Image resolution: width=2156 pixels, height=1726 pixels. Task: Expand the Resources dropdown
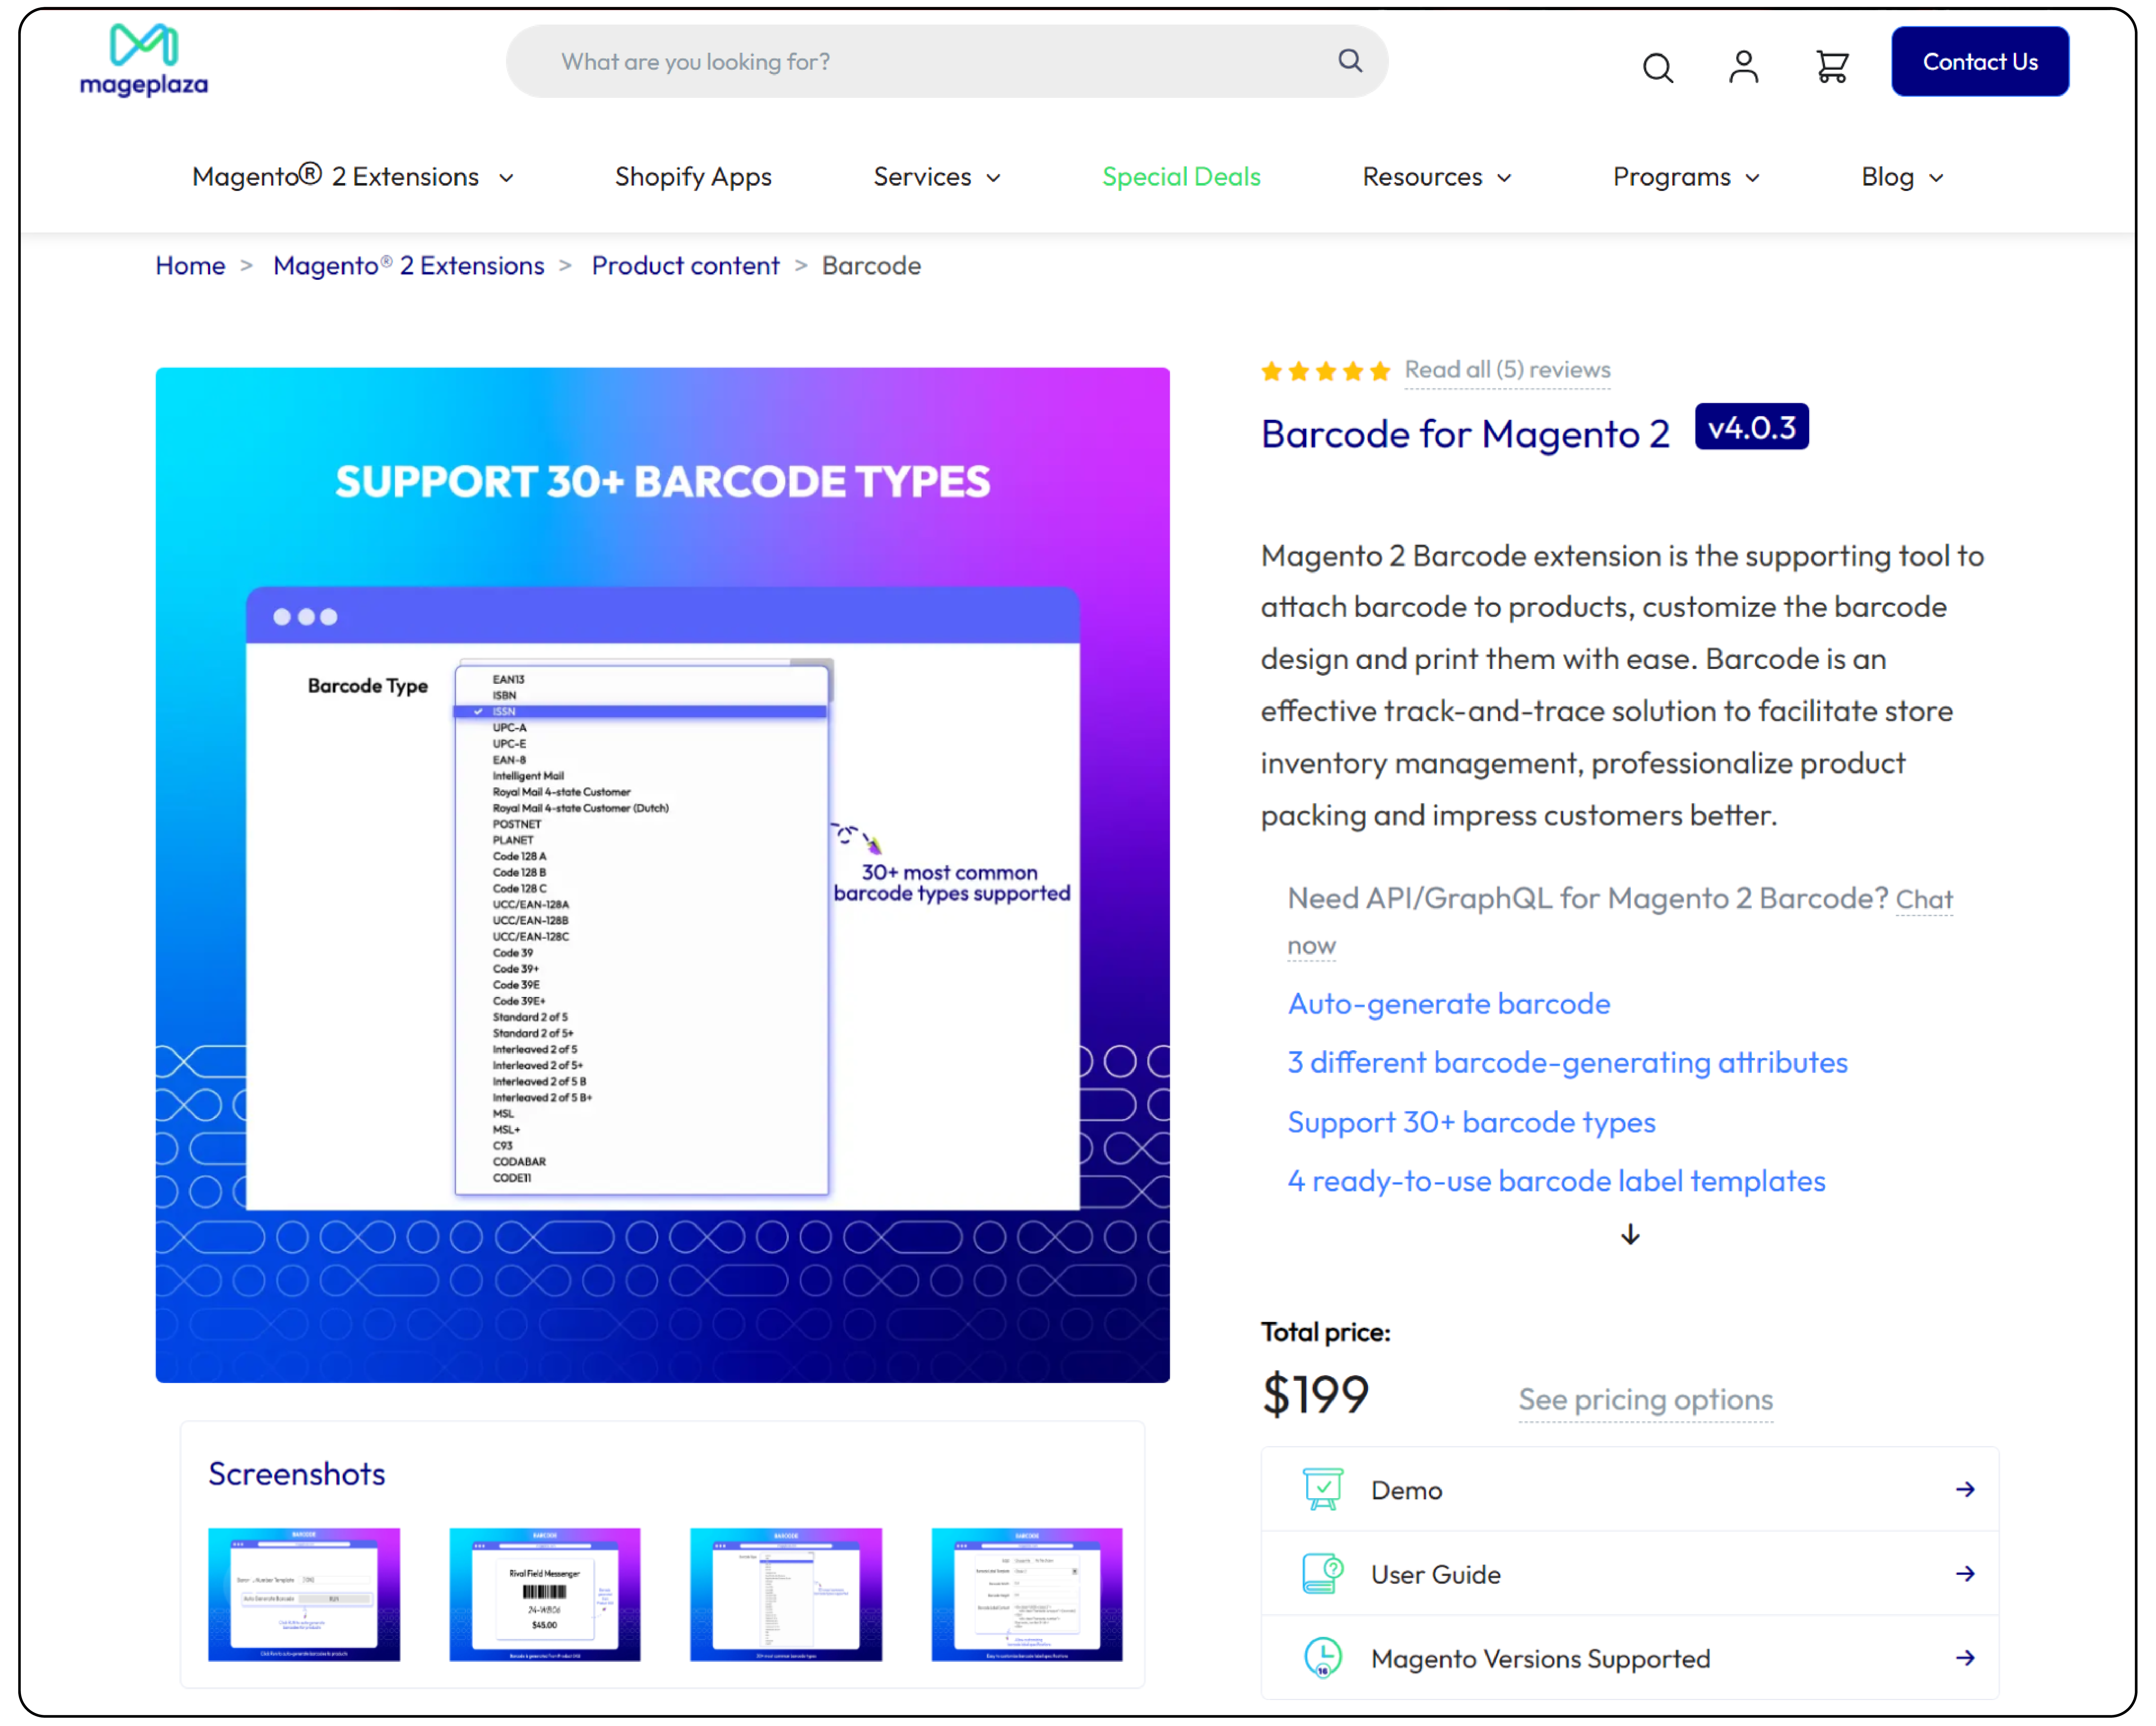1437,177
